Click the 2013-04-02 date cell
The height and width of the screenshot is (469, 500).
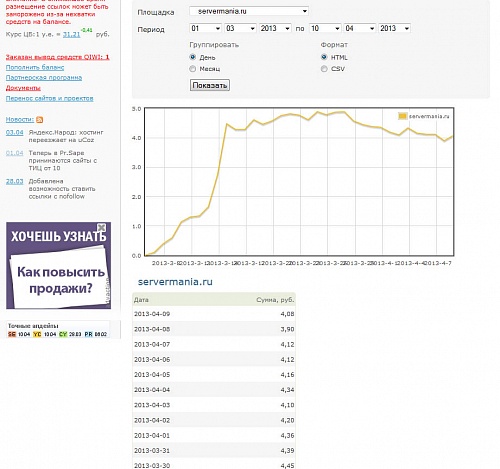(x=152, y=420)
